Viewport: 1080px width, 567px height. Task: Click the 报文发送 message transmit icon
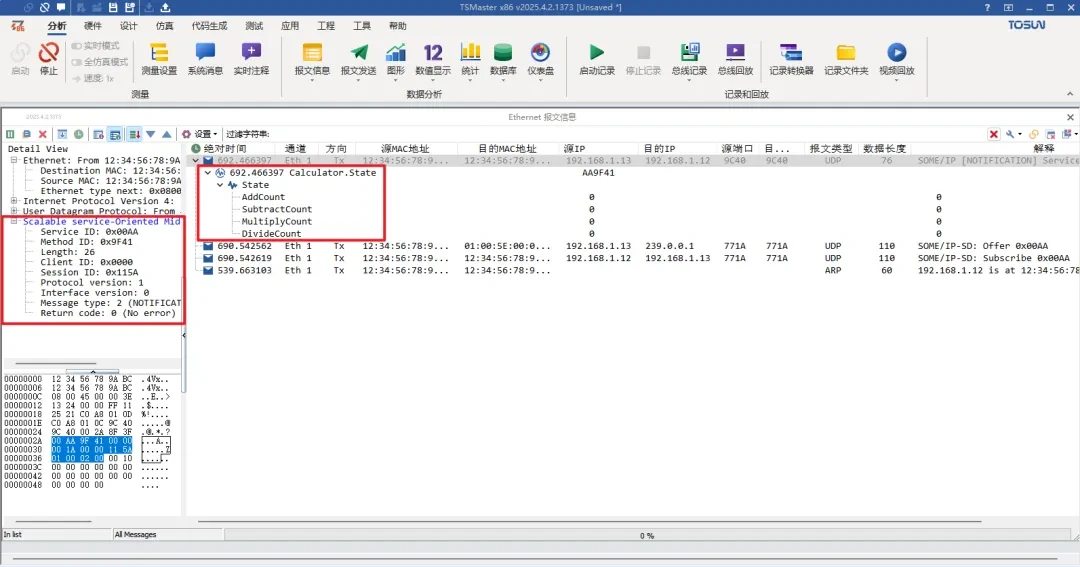pos(358,59)
